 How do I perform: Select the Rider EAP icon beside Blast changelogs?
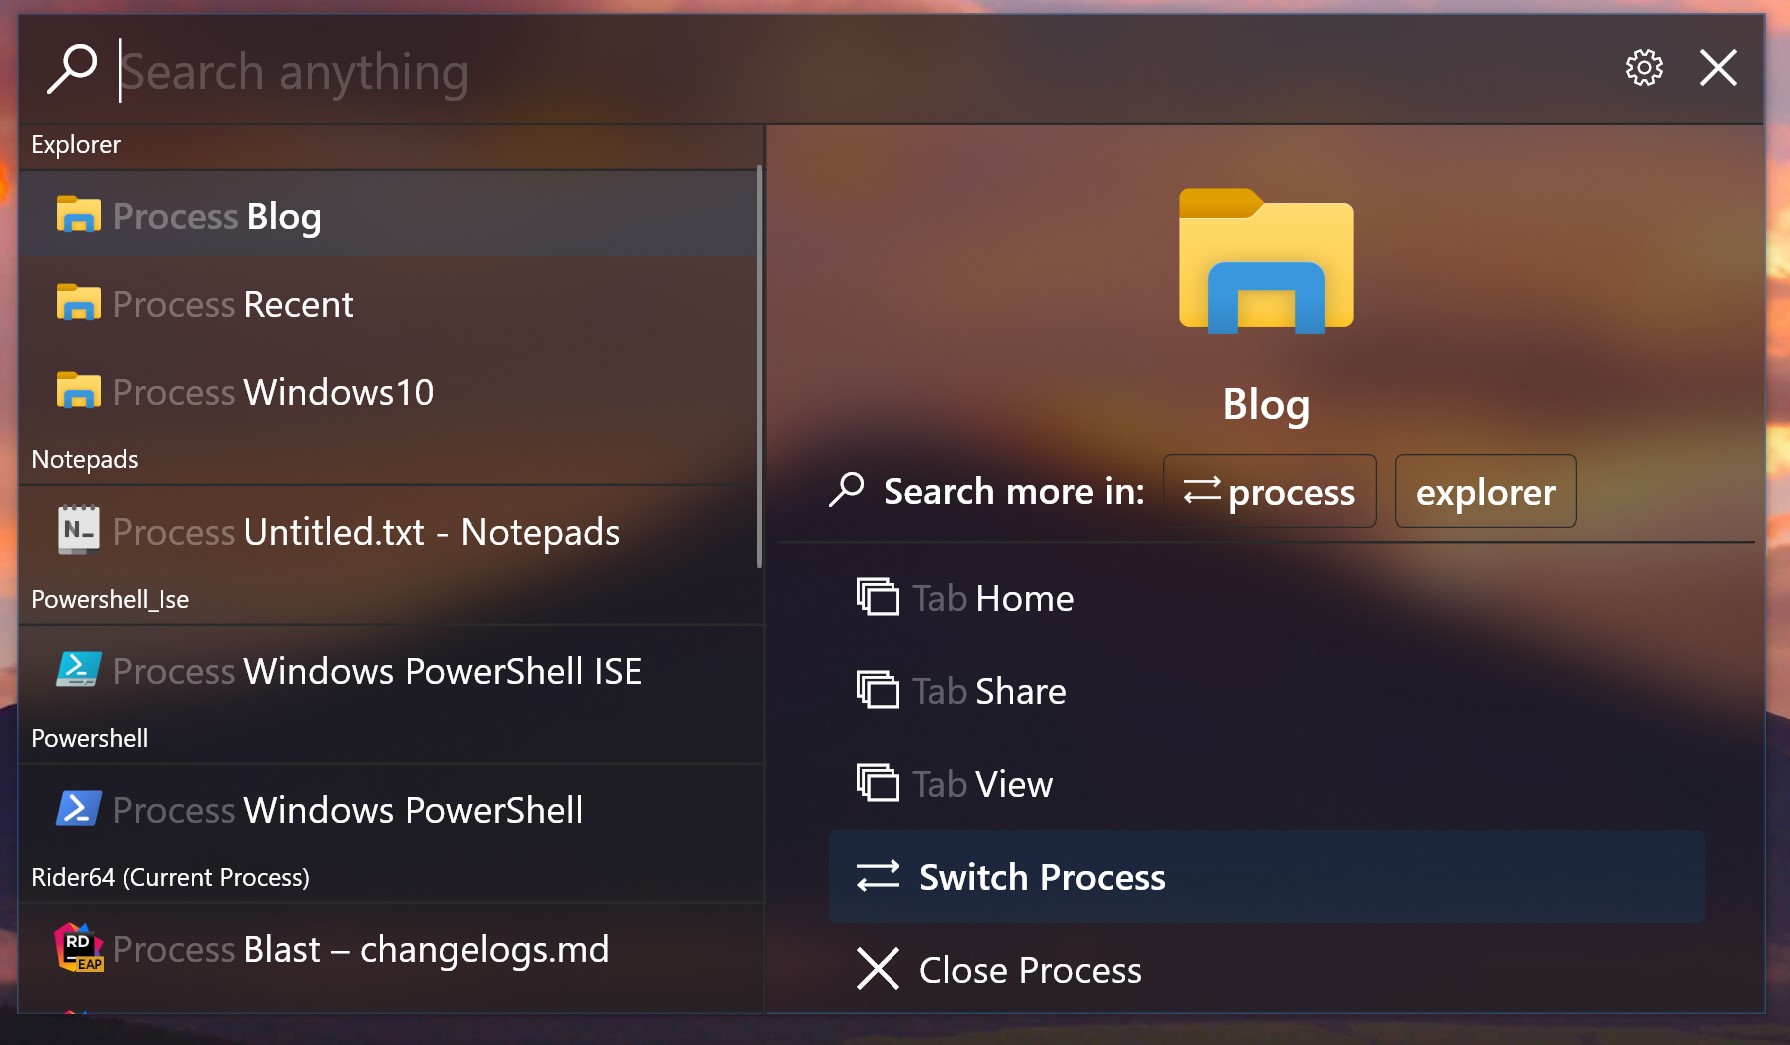point(78,948)
